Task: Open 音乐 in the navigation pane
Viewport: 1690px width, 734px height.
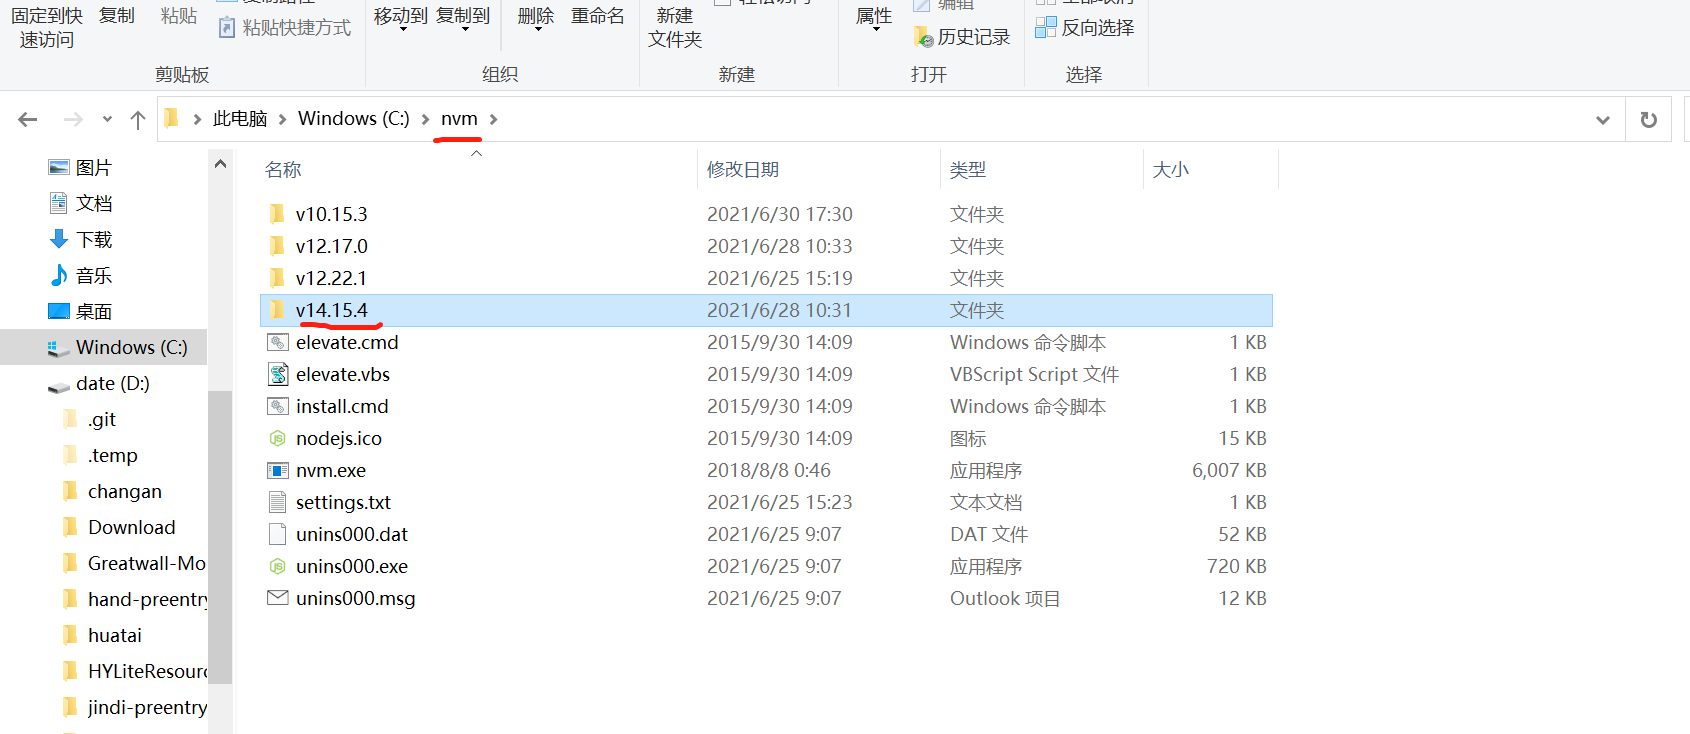Action: (x=81, y=275)
